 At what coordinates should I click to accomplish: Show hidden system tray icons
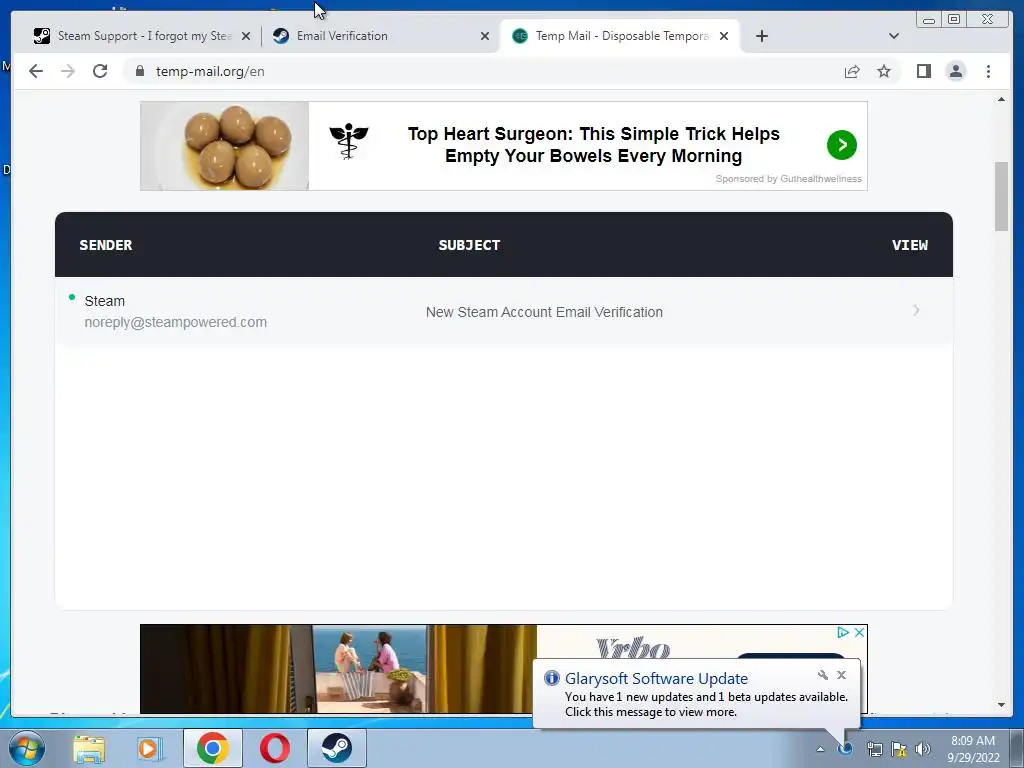tap(820, 749)
